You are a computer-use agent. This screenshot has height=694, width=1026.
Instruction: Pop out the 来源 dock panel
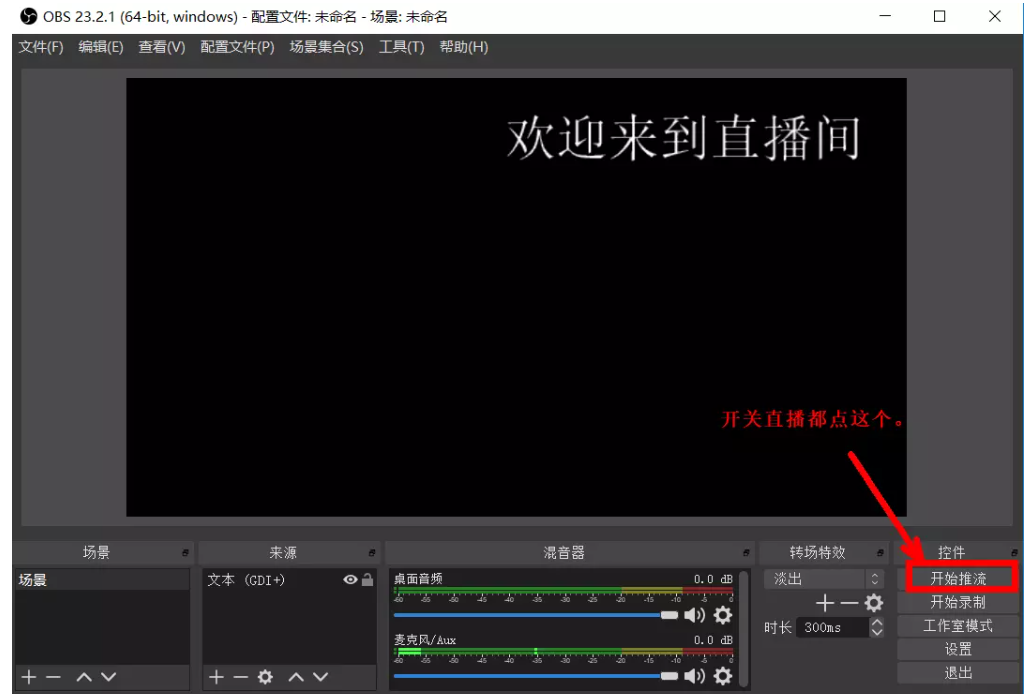click(372, 553)
